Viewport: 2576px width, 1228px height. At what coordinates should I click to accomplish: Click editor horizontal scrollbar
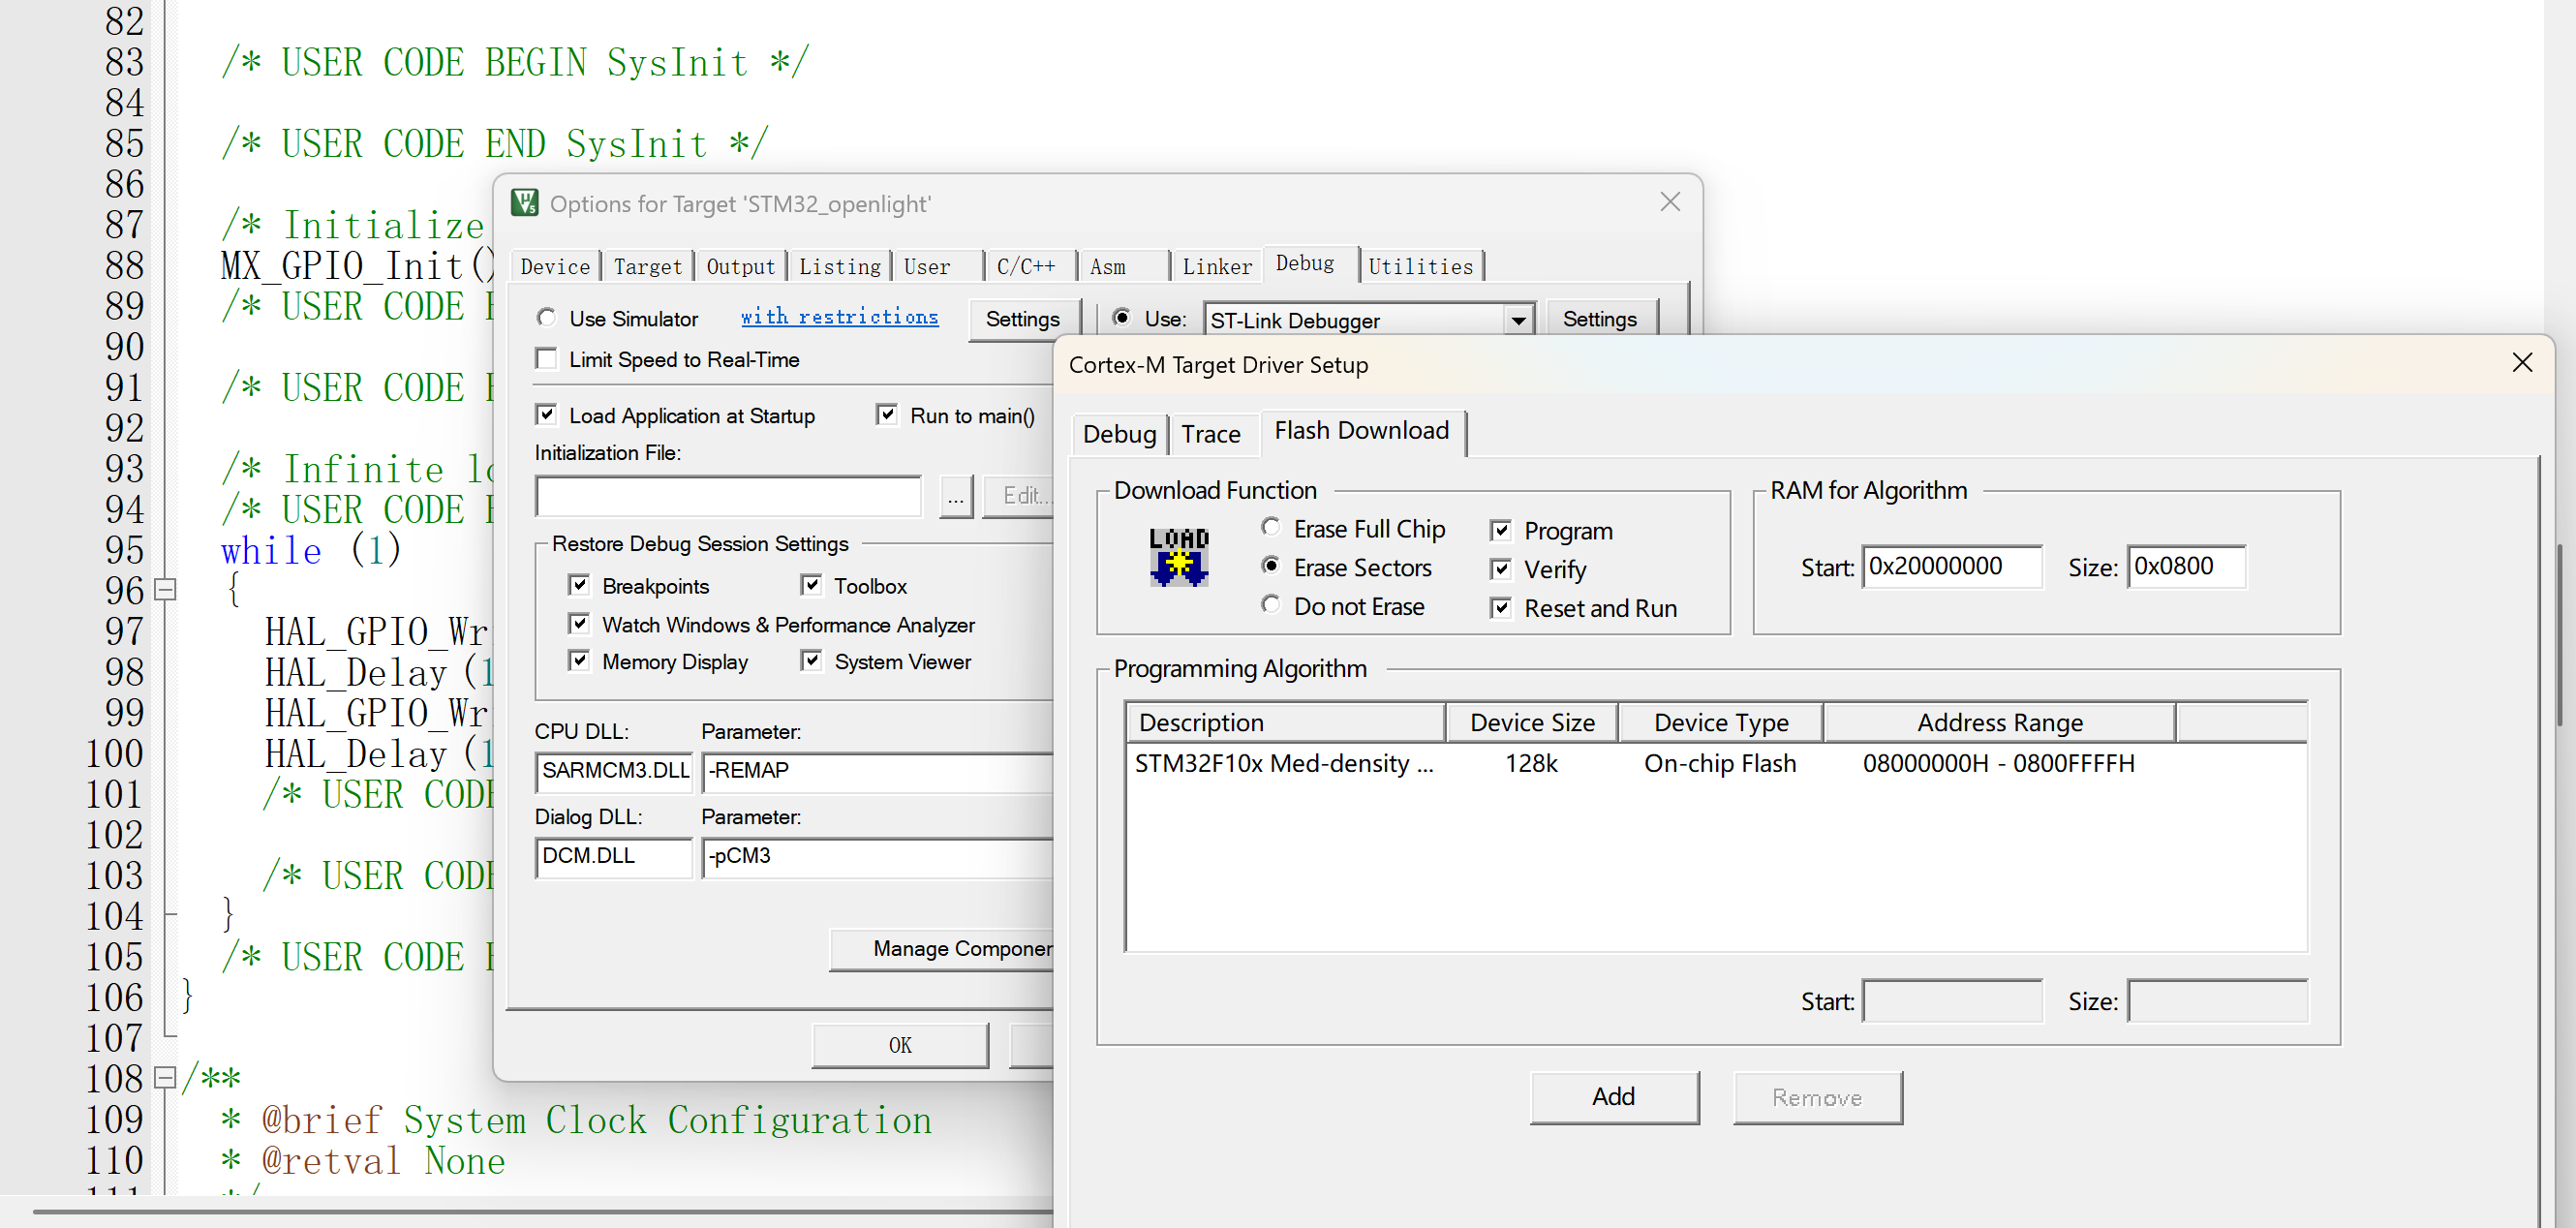(545, 1212)
